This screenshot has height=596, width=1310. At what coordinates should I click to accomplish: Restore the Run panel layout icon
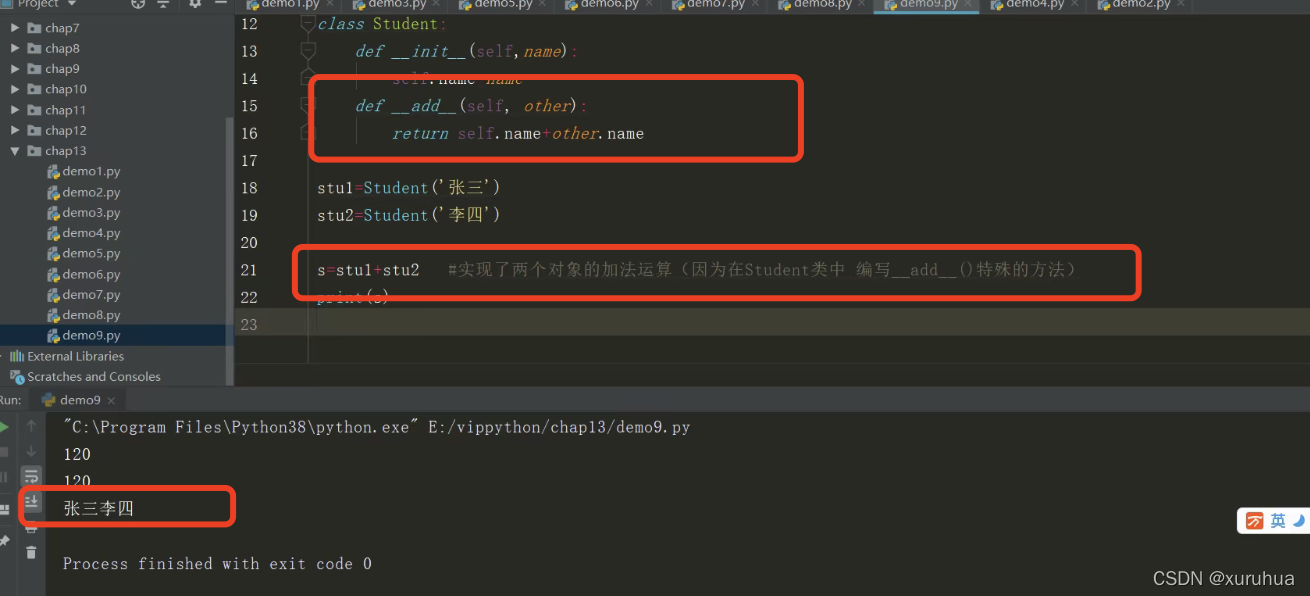click(4, 509)
